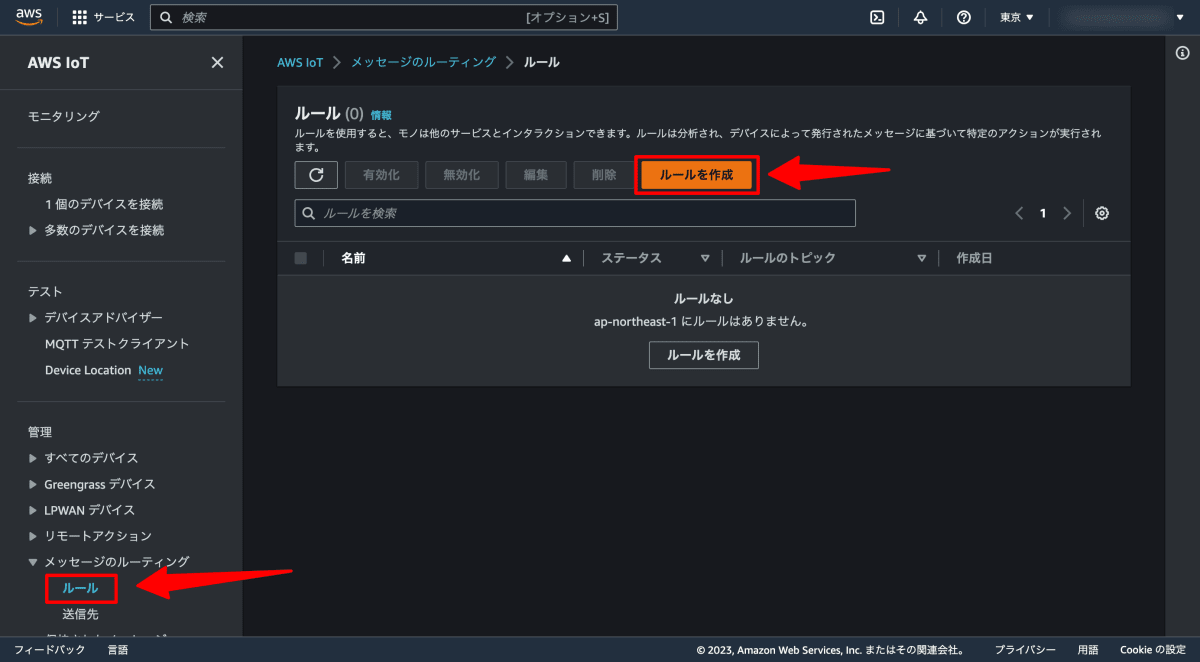Expand Greengrass デバイス
Screen dimensions: 1200x662
pyautogui.click(x=33, y=484)
